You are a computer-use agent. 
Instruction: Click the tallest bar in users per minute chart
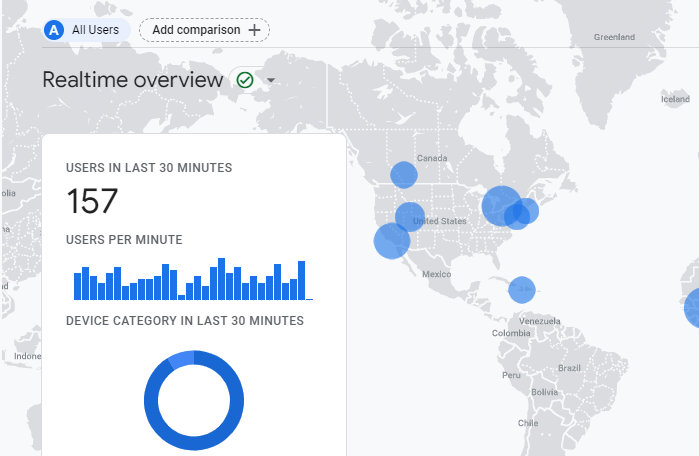[x=221, y=279]
